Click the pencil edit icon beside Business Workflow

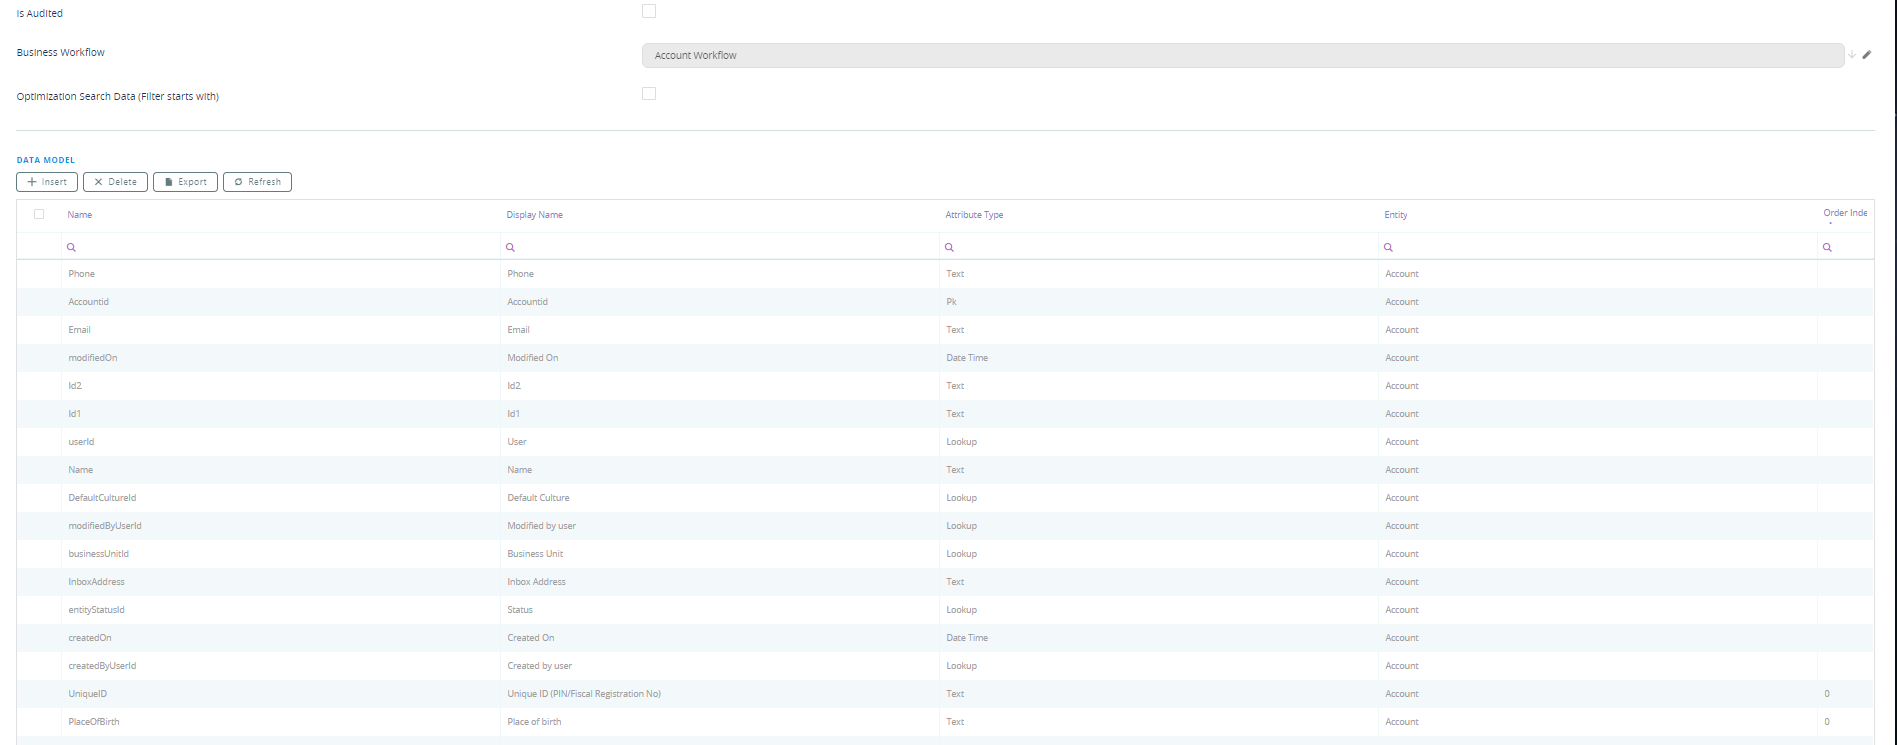(x=1867, y=55)
